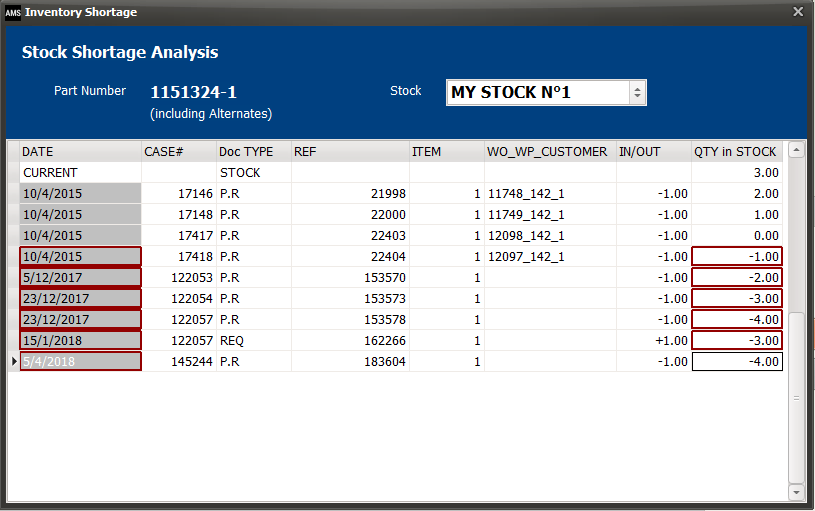Select customer cell 12098_142_1
Image resolution: width=815 pixels, height=511 pixels.
(550, 235)
